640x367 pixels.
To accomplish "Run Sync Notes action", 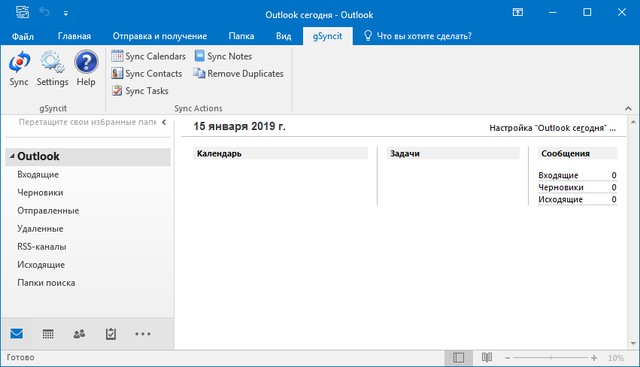I will coord(223,56).
